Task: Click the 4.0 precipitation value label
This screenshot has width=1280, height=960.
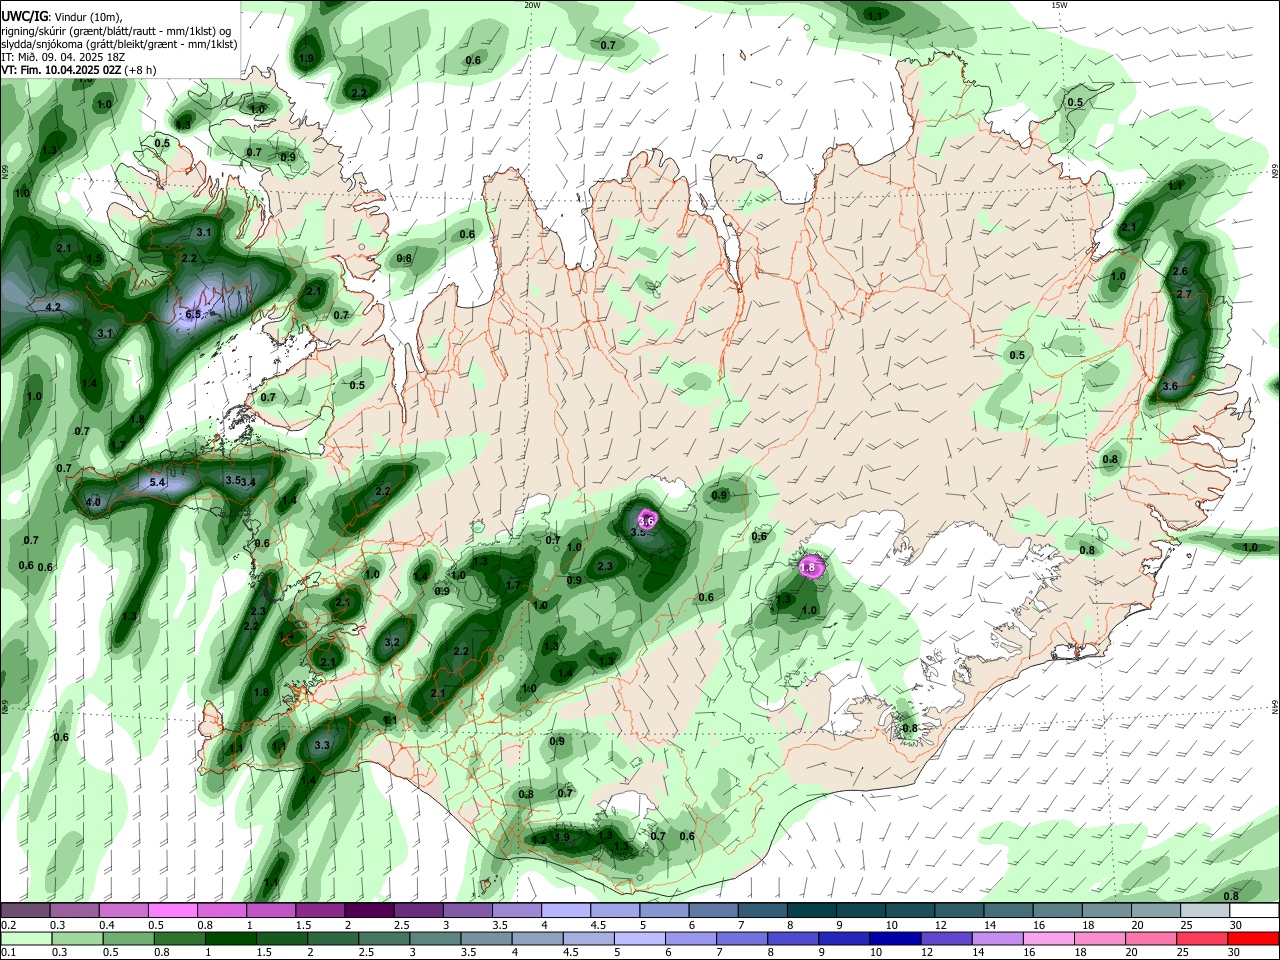Action: pyautogui.click(x=94, y=502)
